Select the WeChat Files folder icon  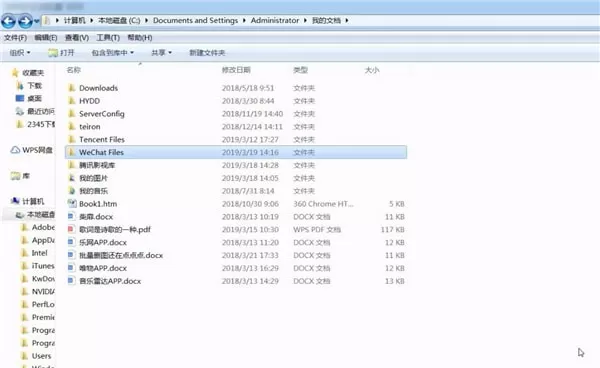[x=72, y=152]
